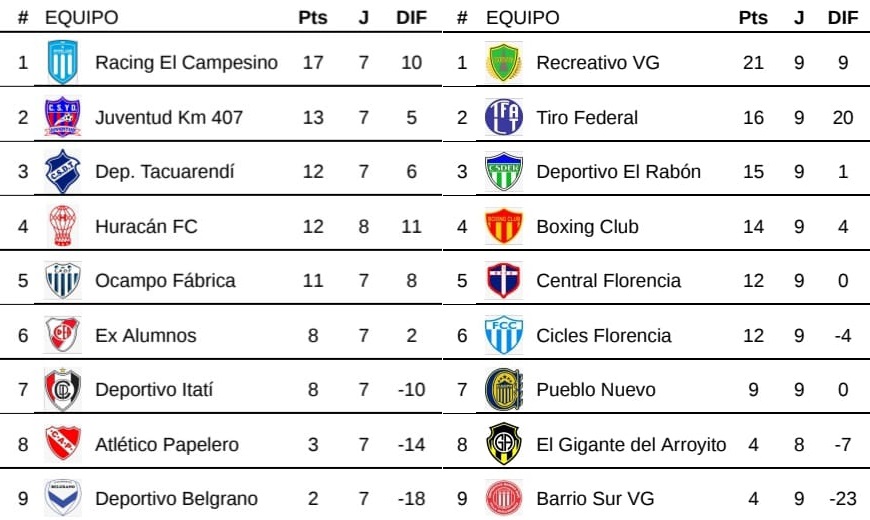
Task: Select the Tiro Federal round badge
Action: coord(503,117)
